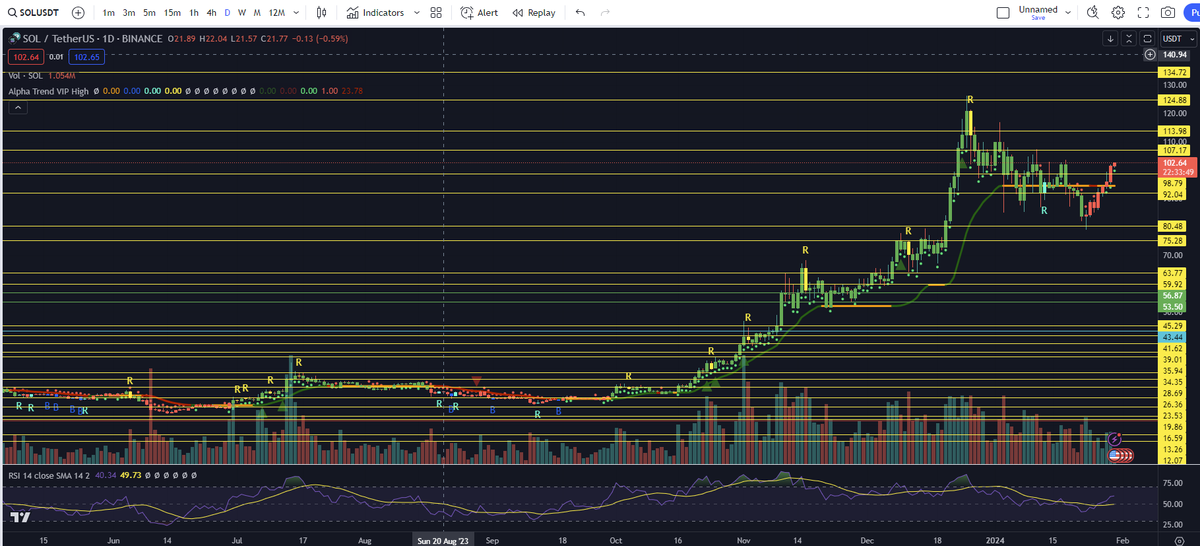1200x546 pixels.
Task: Click the Save link under Unnamed
Action: (1037, 19)
